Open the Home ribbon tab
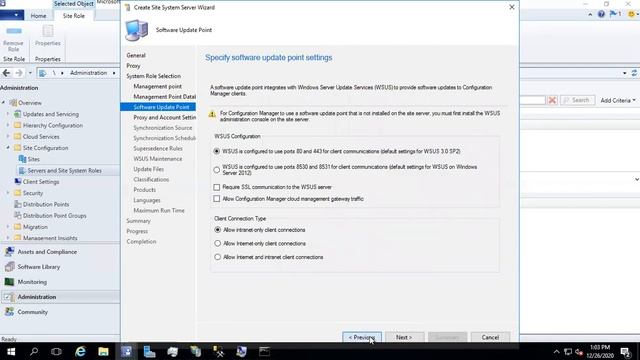 click(38, 16)
